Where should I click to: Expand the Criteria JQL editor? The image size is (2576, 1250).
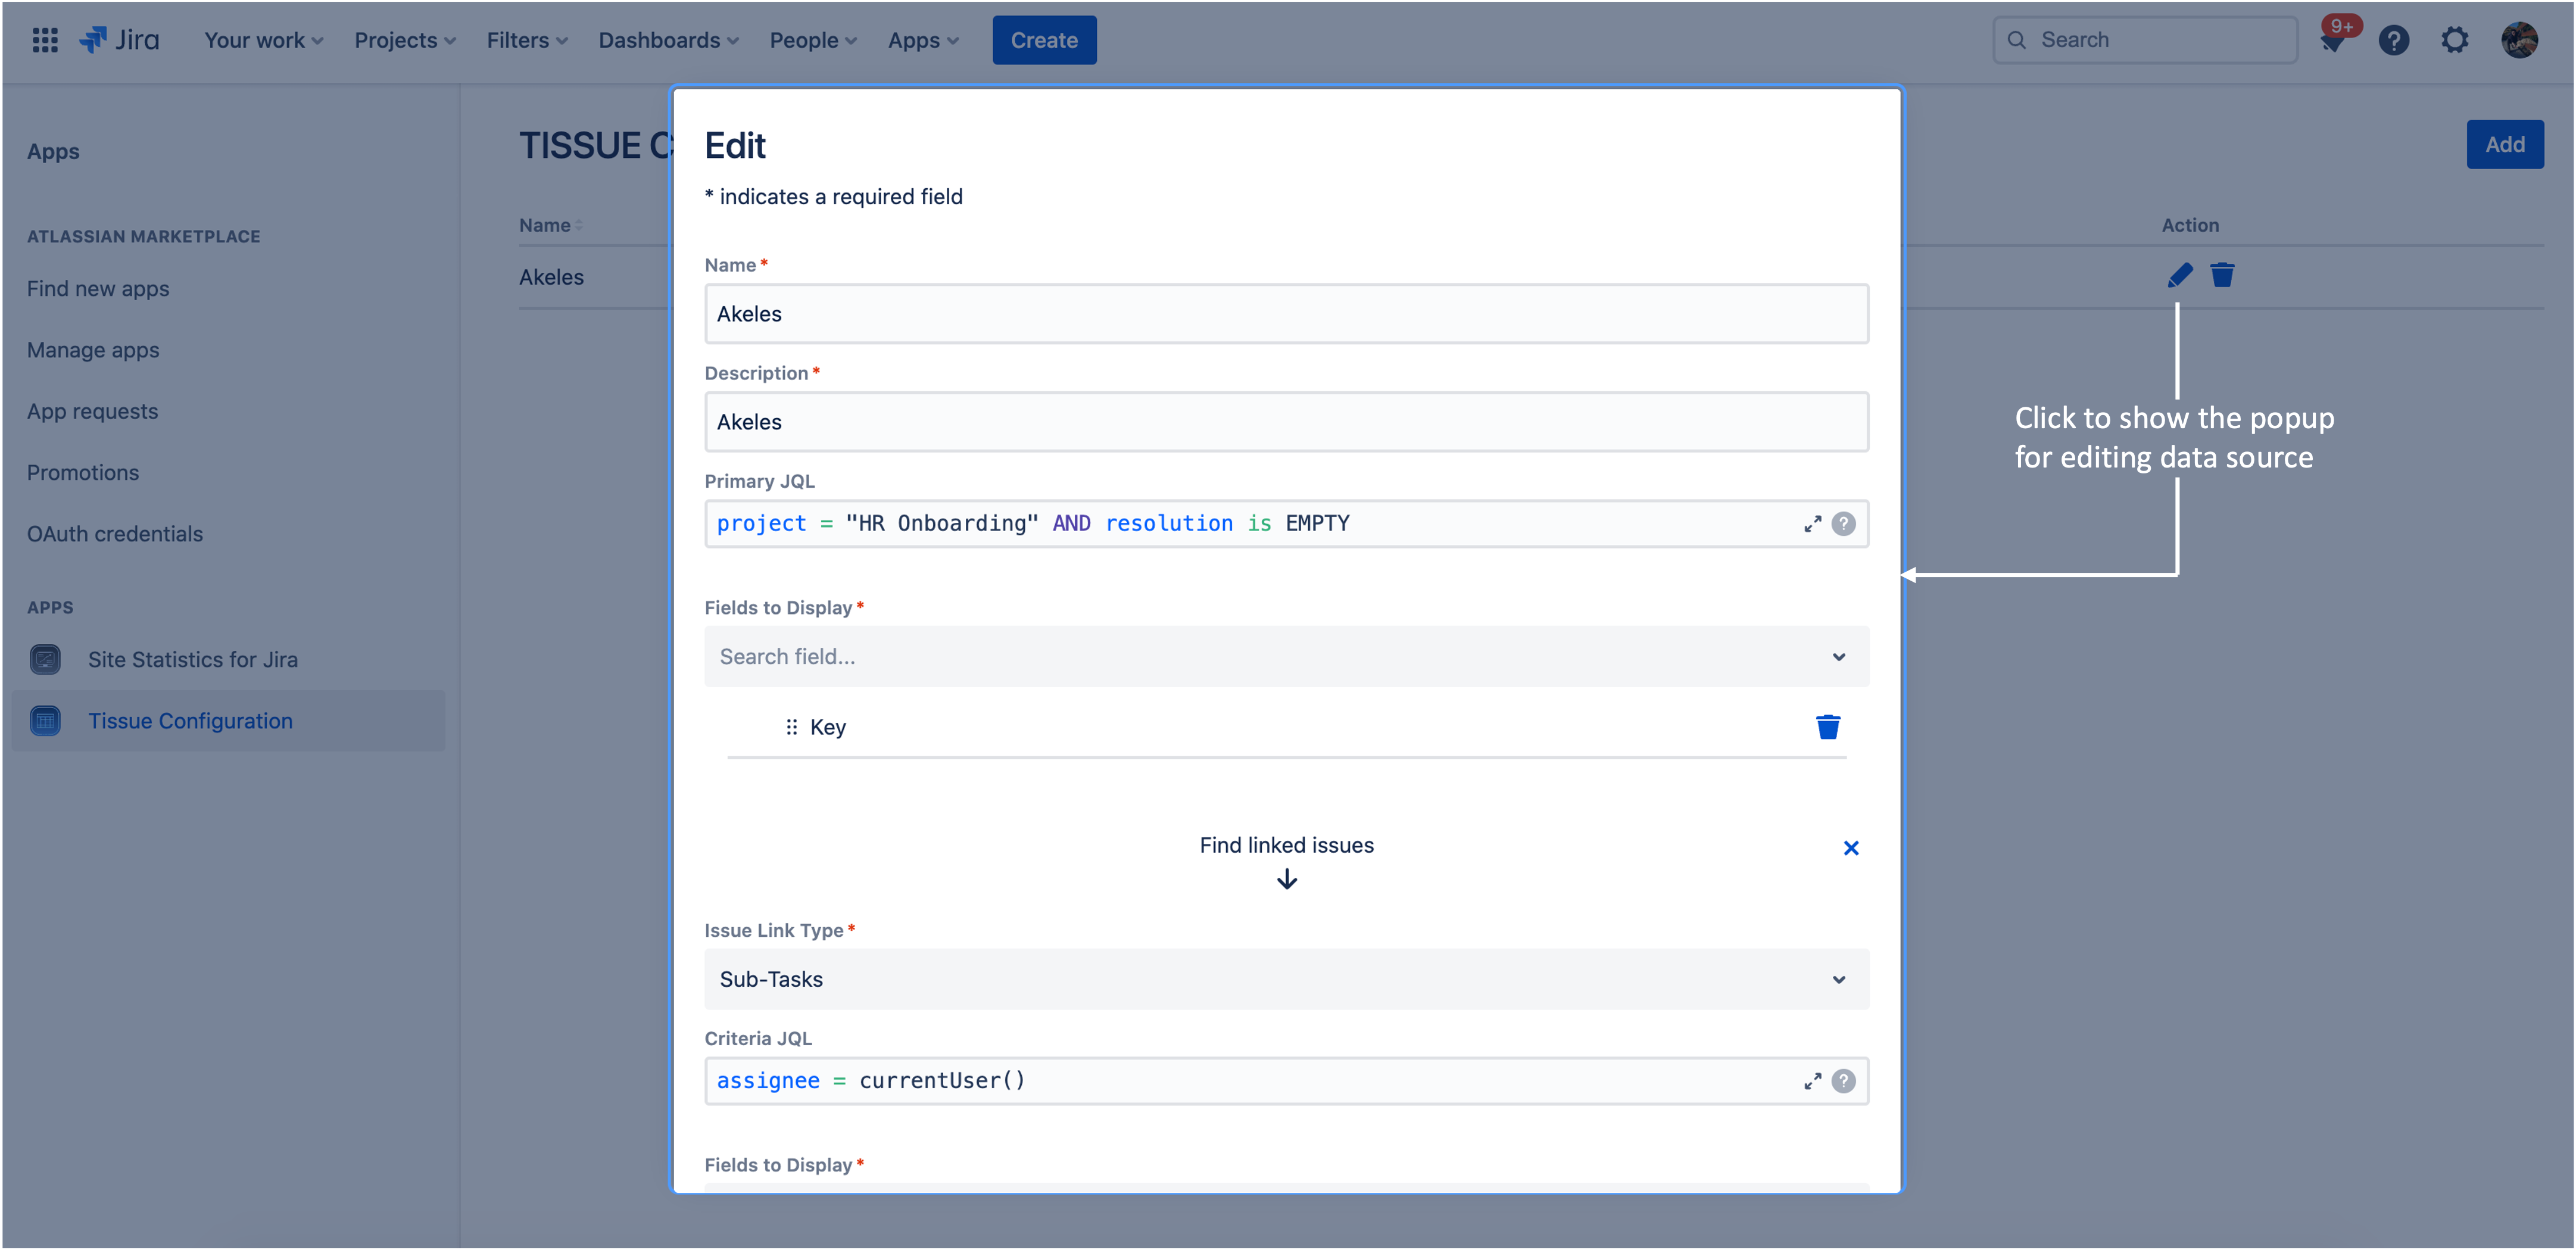coord(1812,1081)
